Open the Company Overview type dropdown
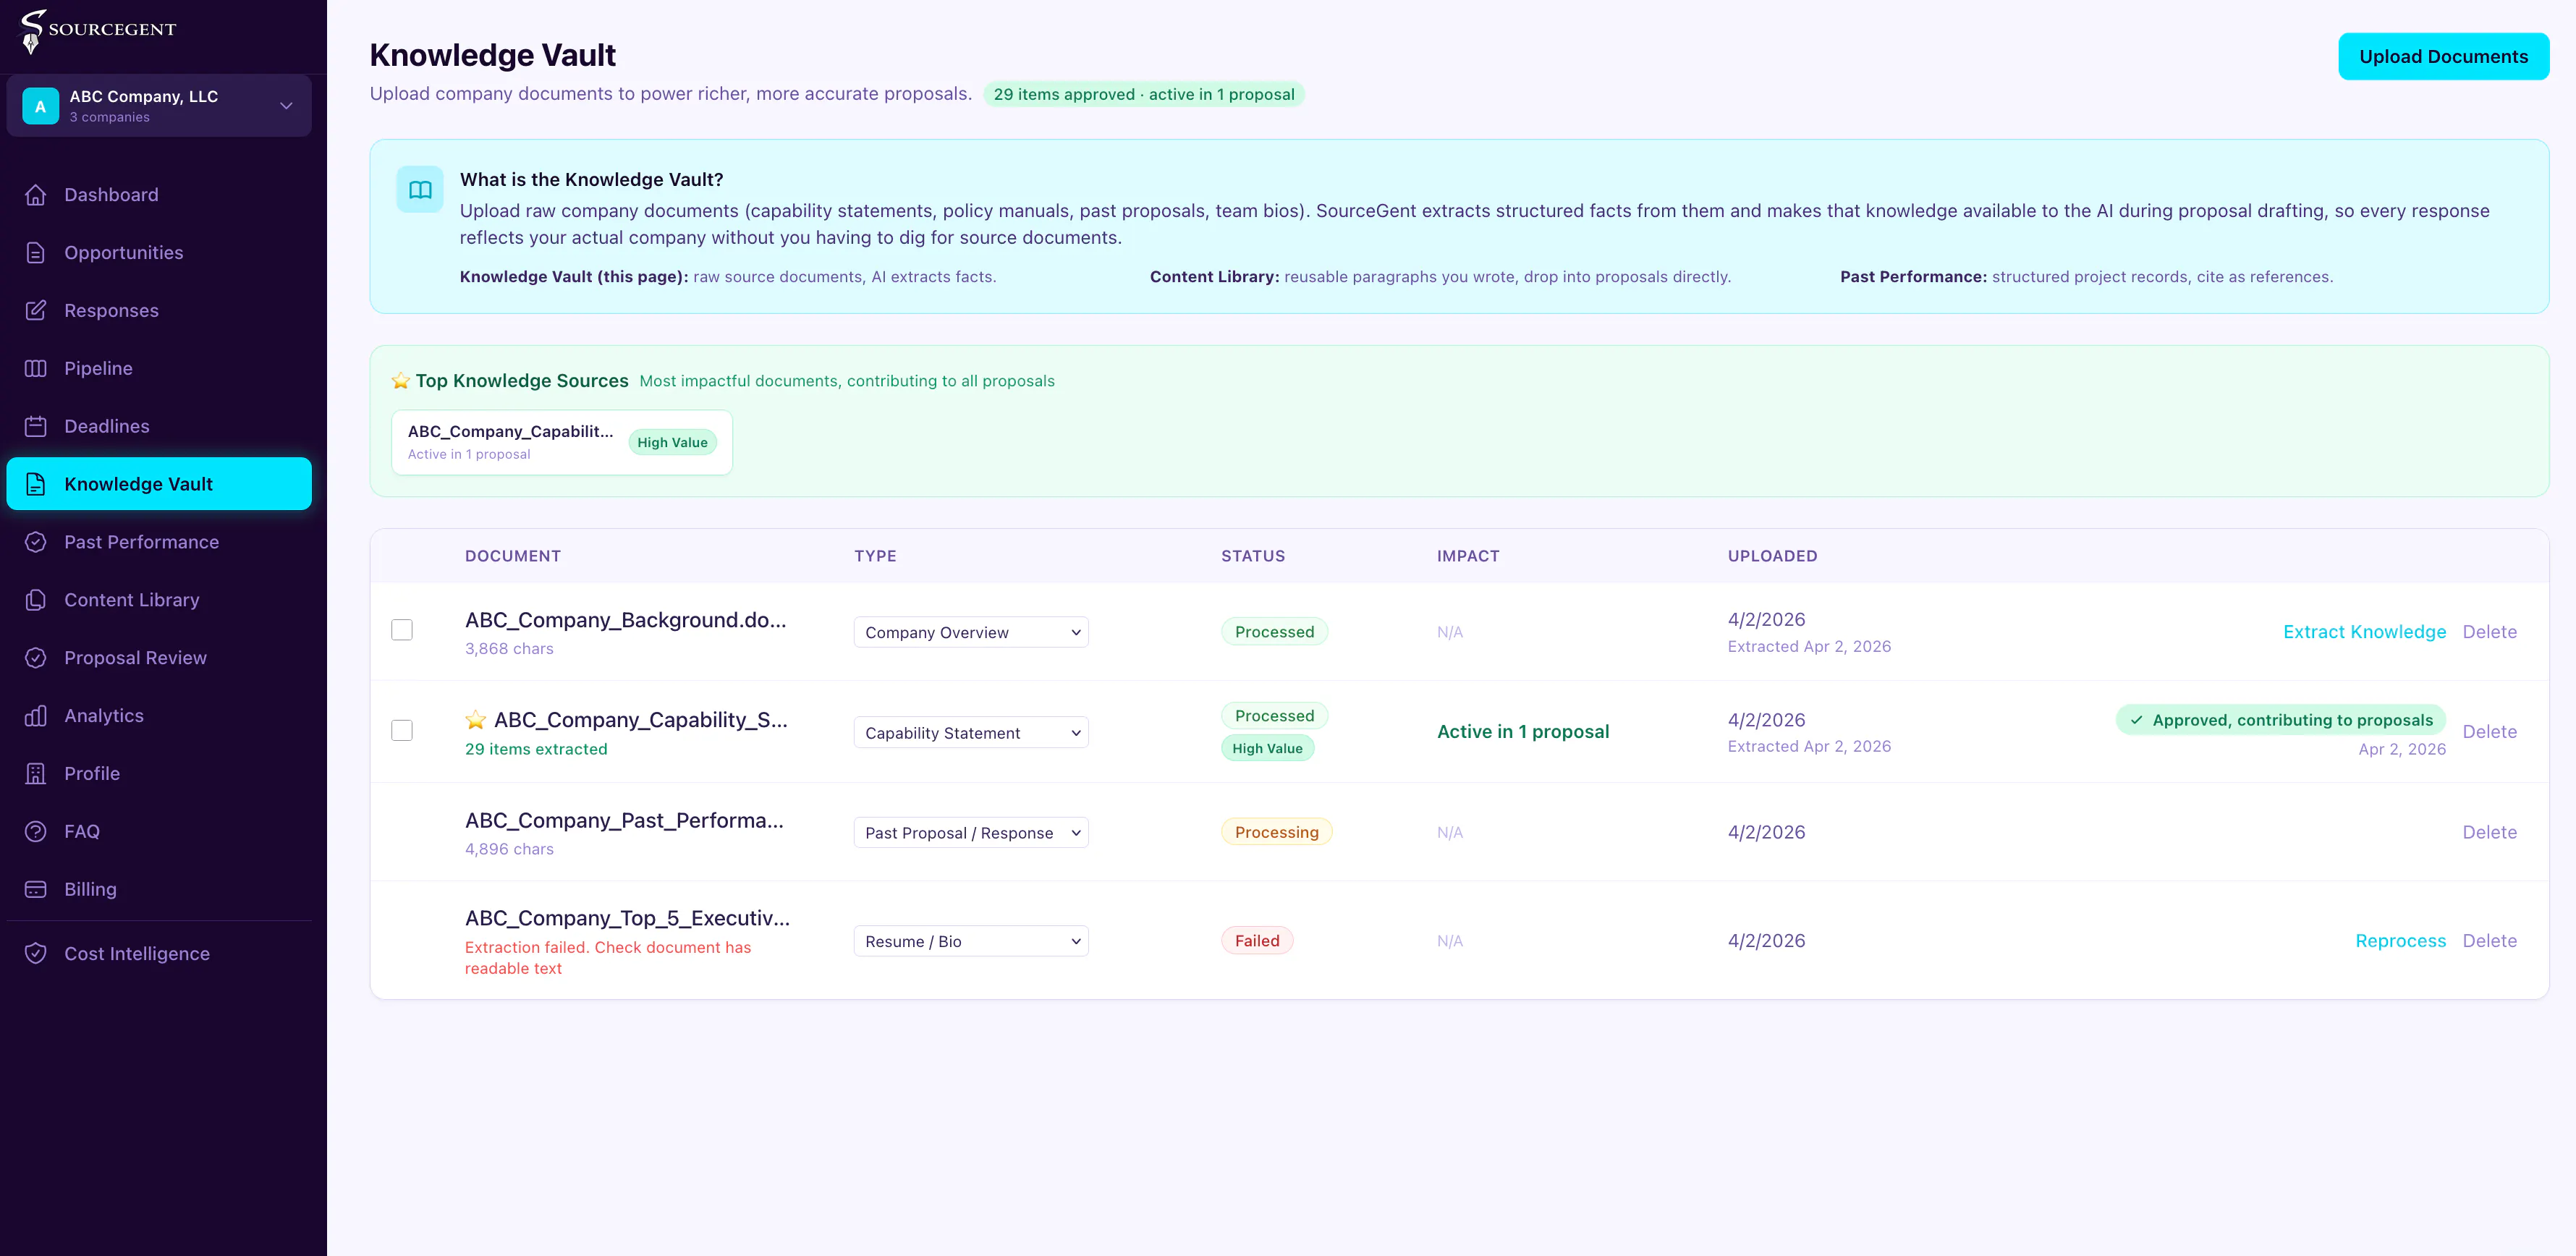 (971, 633)
